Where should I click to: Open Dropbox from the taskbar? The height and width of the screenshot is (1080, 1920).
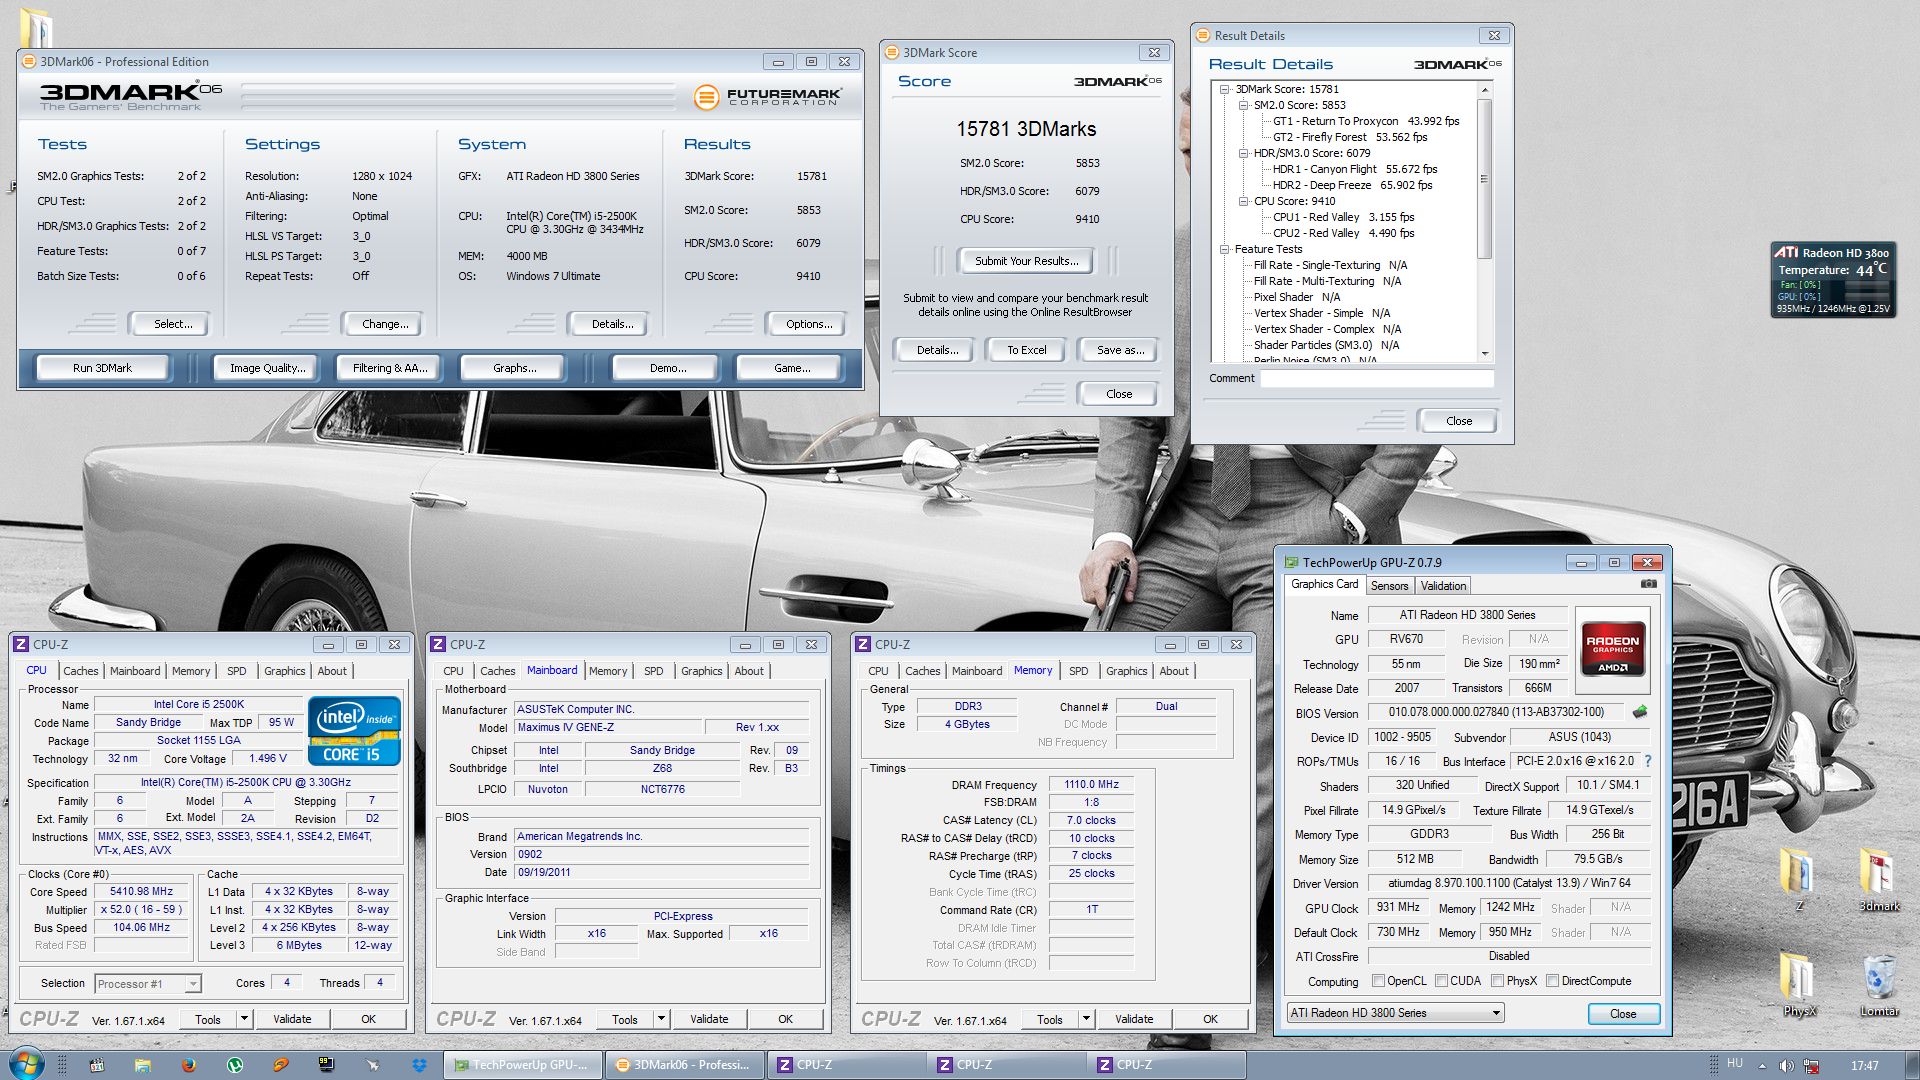(419, 1065)
